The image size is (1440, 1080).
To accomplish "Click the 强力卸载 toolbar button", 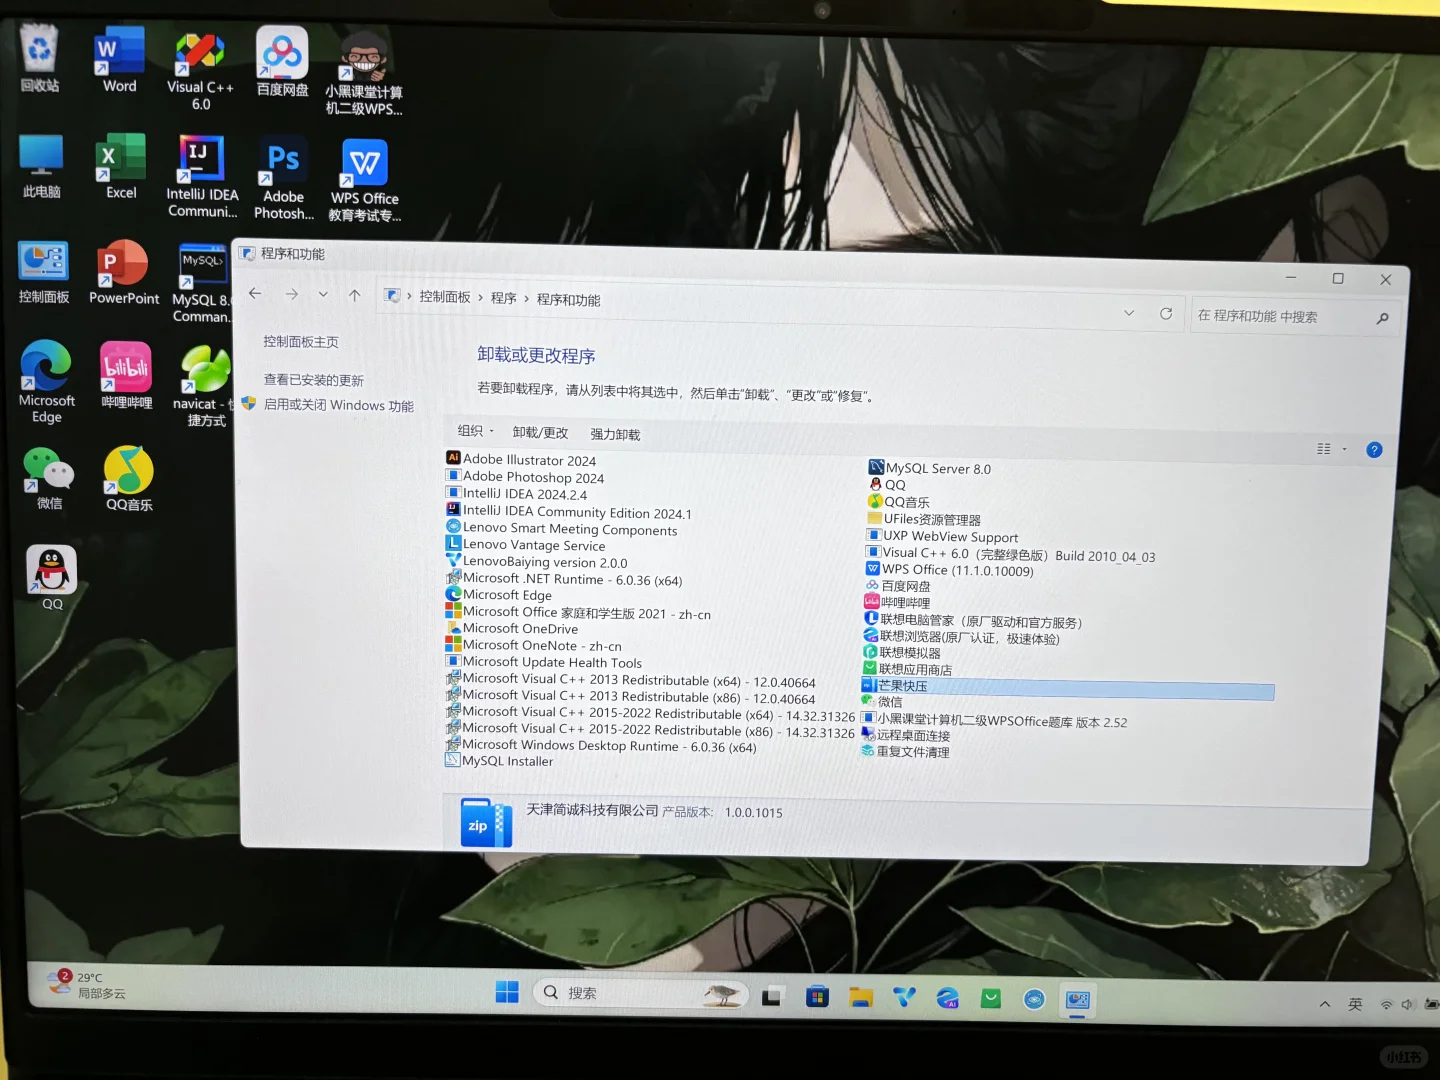I will [615, 434].
